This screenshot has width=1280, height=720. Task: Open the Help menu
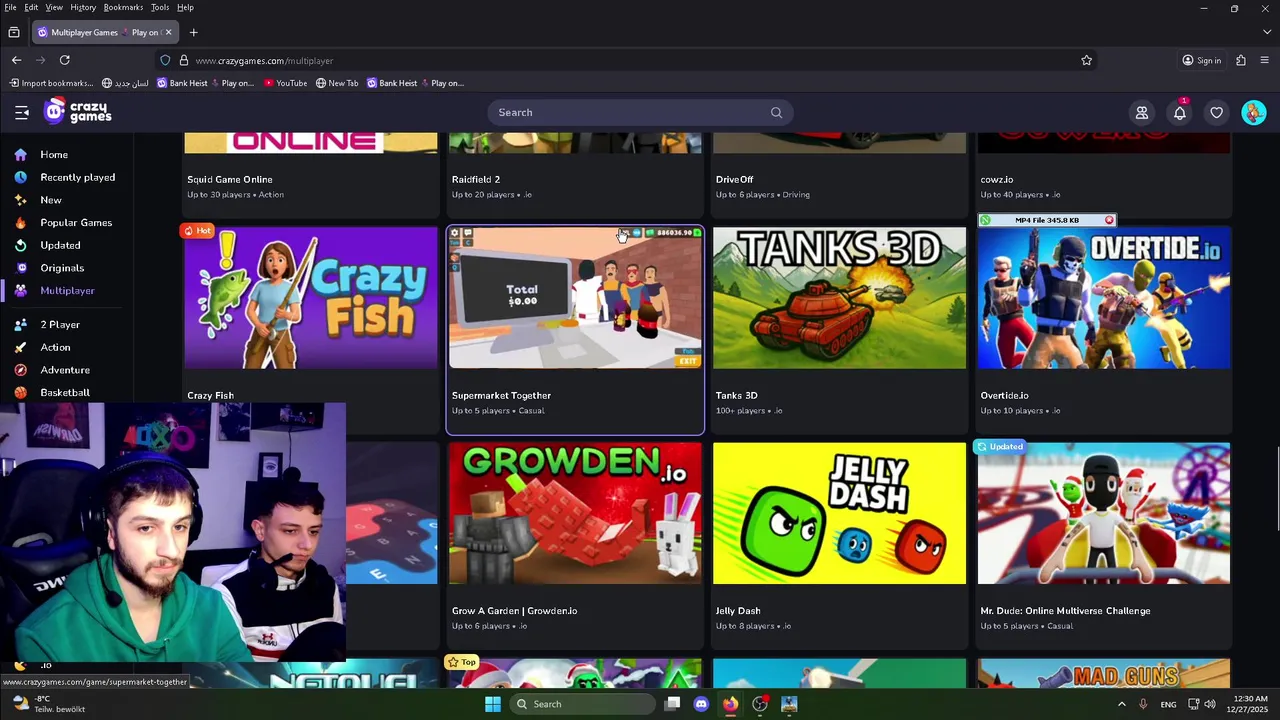pyautogui.click(x=185, y=7)
